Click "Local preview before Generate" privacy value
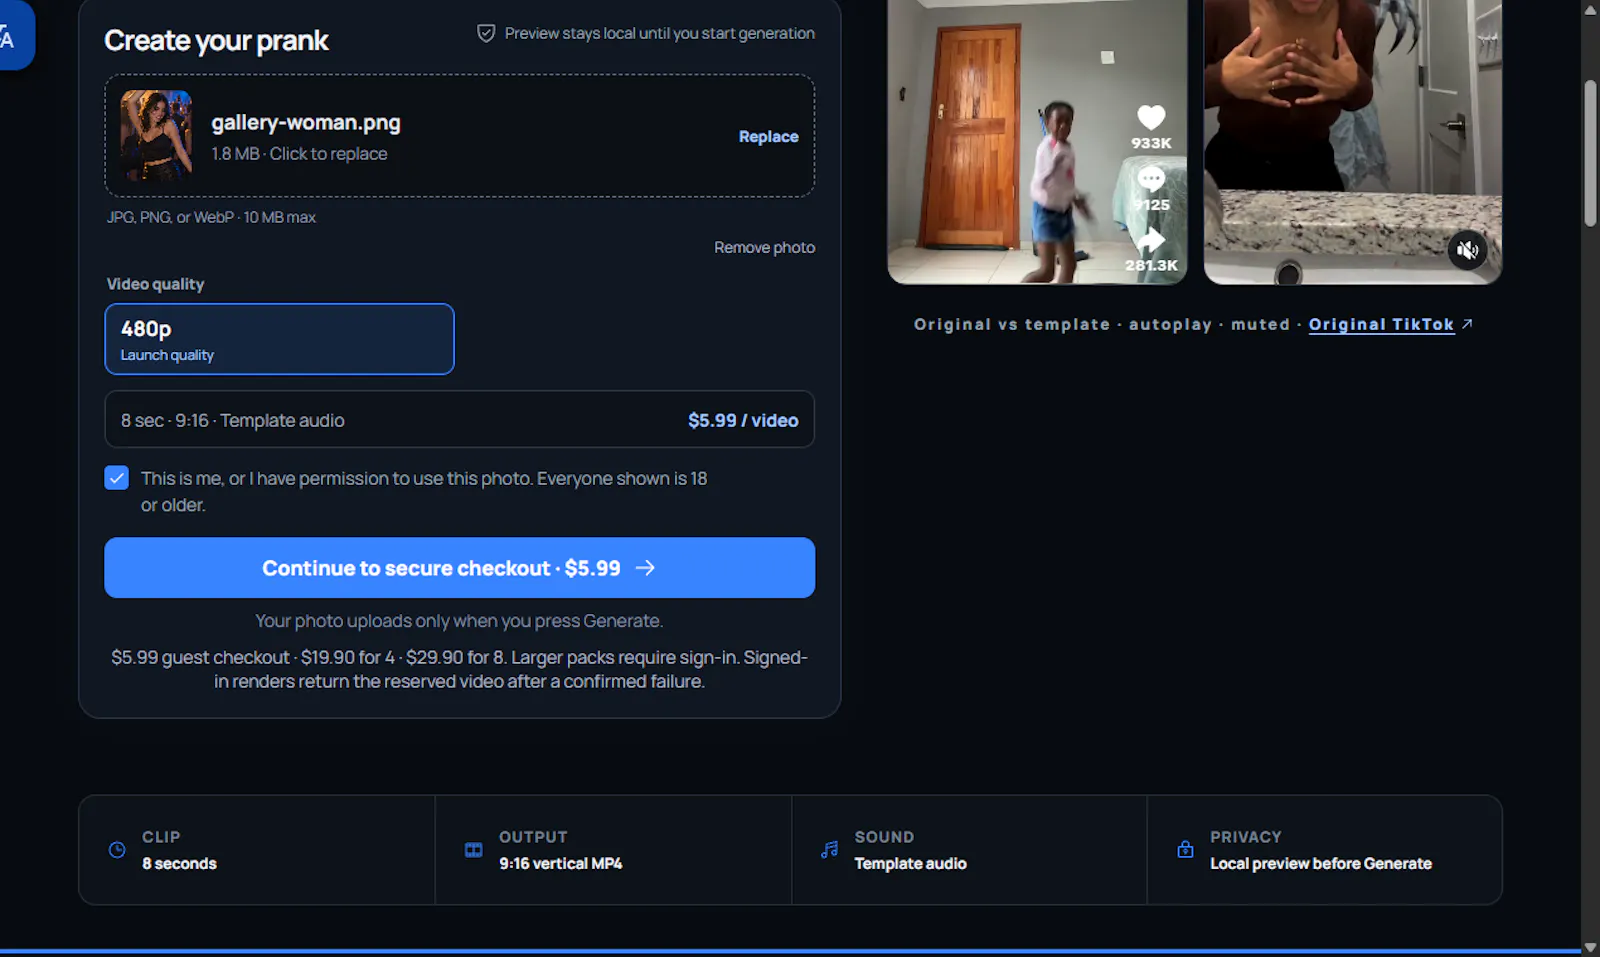 [1321, 863]
